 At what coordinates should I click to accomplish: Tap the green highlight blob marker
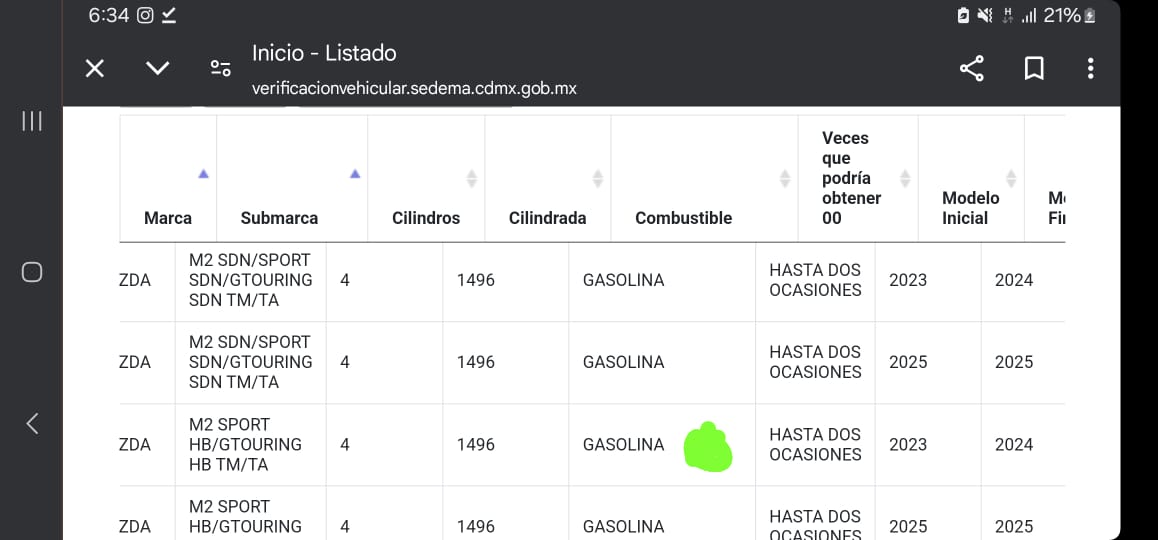(x=708, y=447)
